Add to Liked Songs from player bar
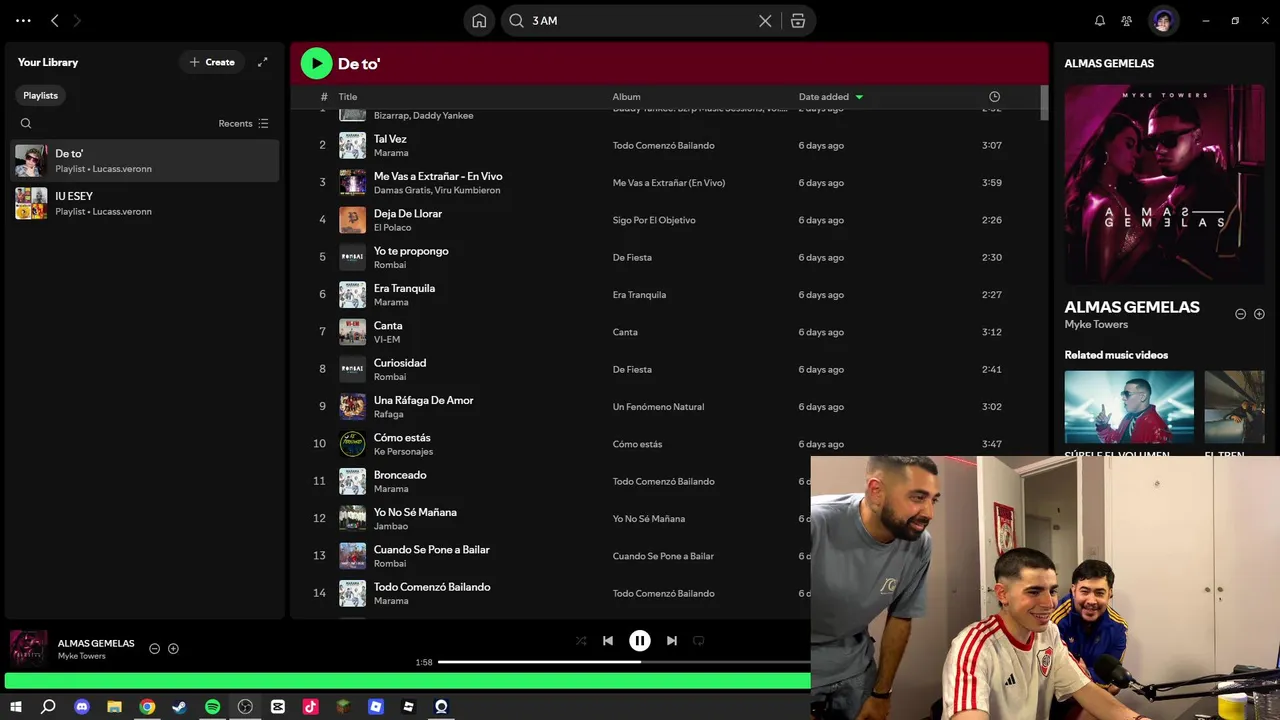Screen dimensions: 1280x720 point(173,649)
